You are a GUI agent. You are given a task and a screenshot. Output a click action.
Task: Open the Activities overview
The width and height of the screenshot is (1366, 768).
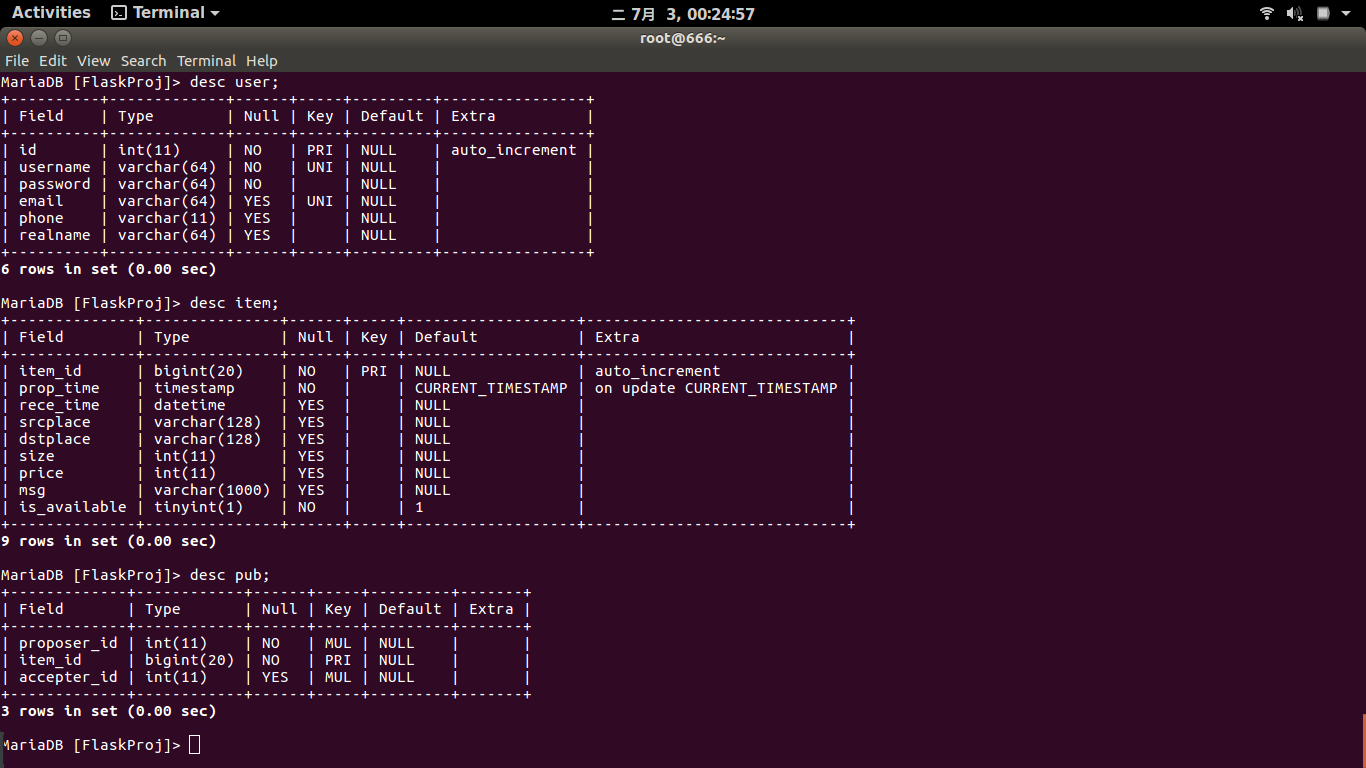tap(51, 13)
